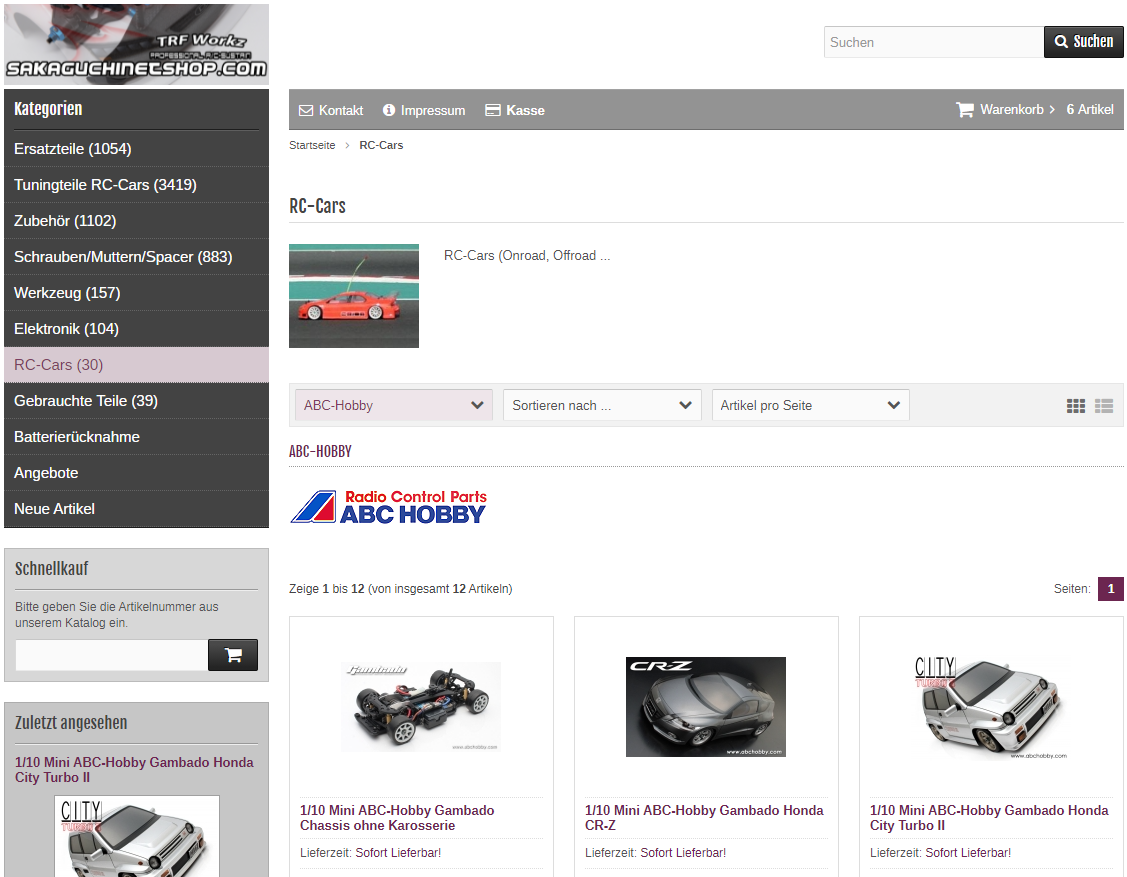1127x877 pixels.
Task: Switch to grid view icon
Action: (1076, 406)
